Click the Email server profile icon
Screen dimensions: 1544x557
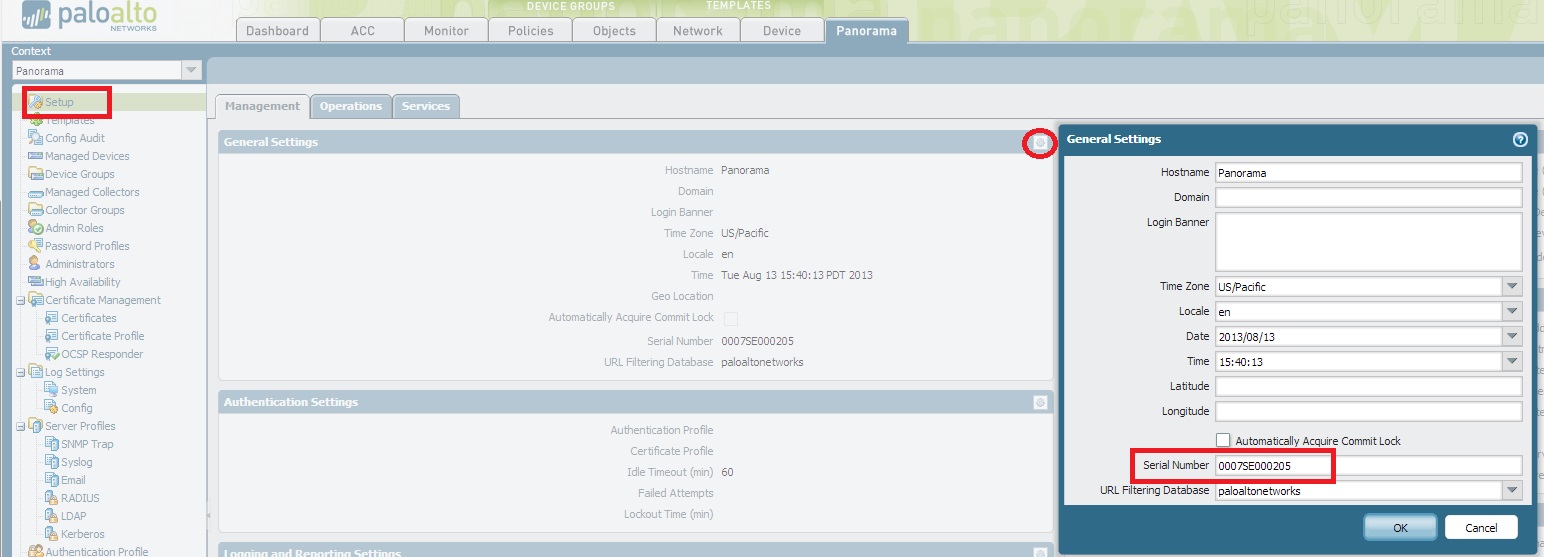tap(52, 480)
